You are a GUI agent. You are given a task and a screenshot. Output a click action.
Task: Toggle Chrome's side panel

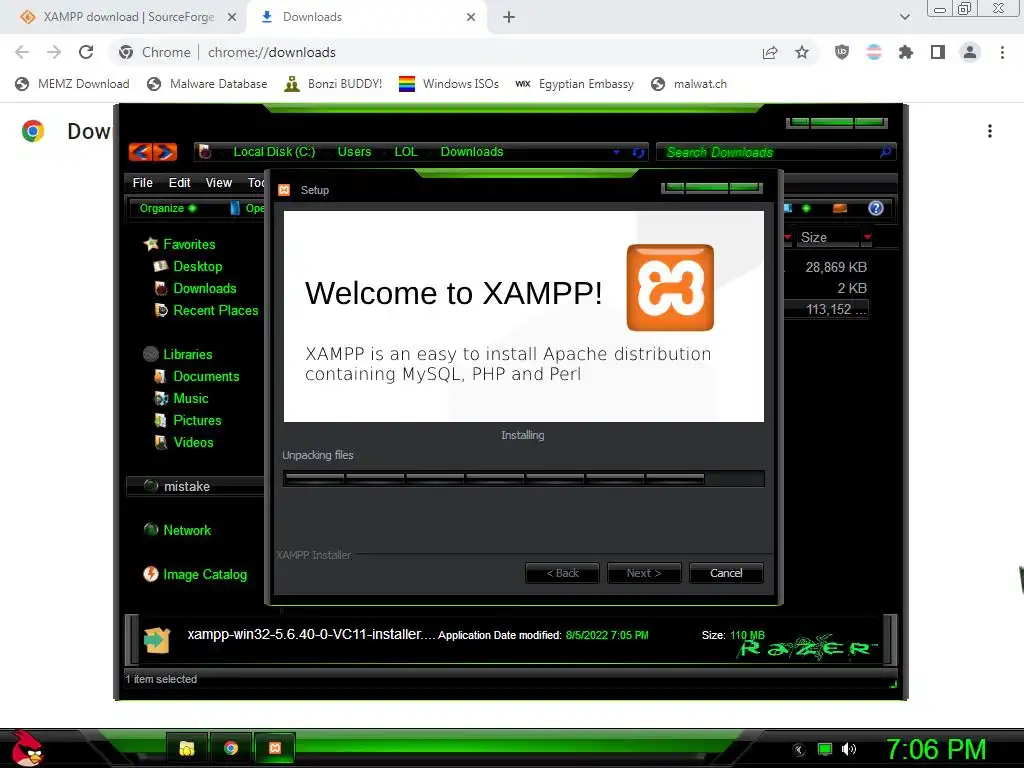938,52
